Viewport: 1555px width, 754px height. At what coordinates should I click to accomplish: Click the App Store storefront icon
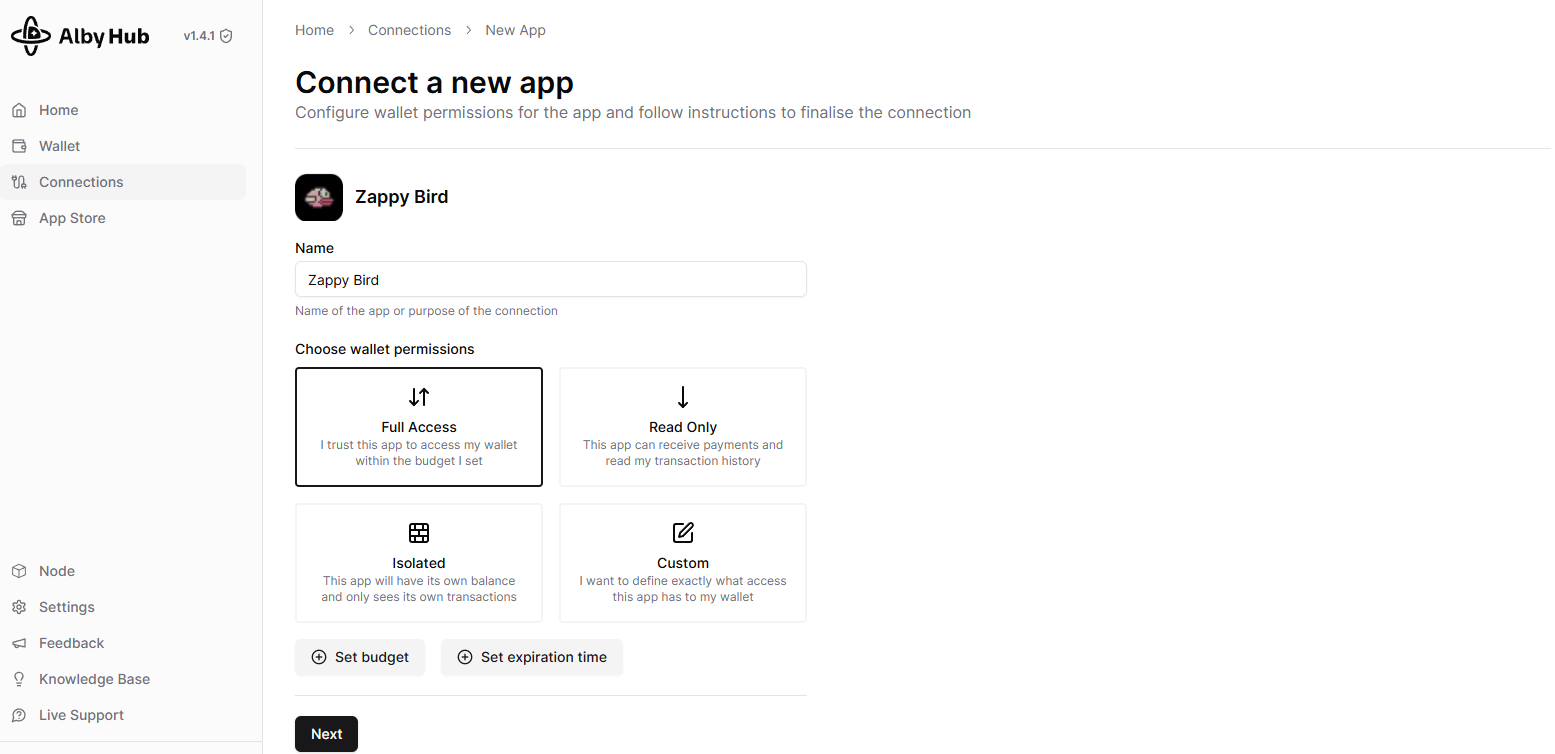click(x=19, y=218)
